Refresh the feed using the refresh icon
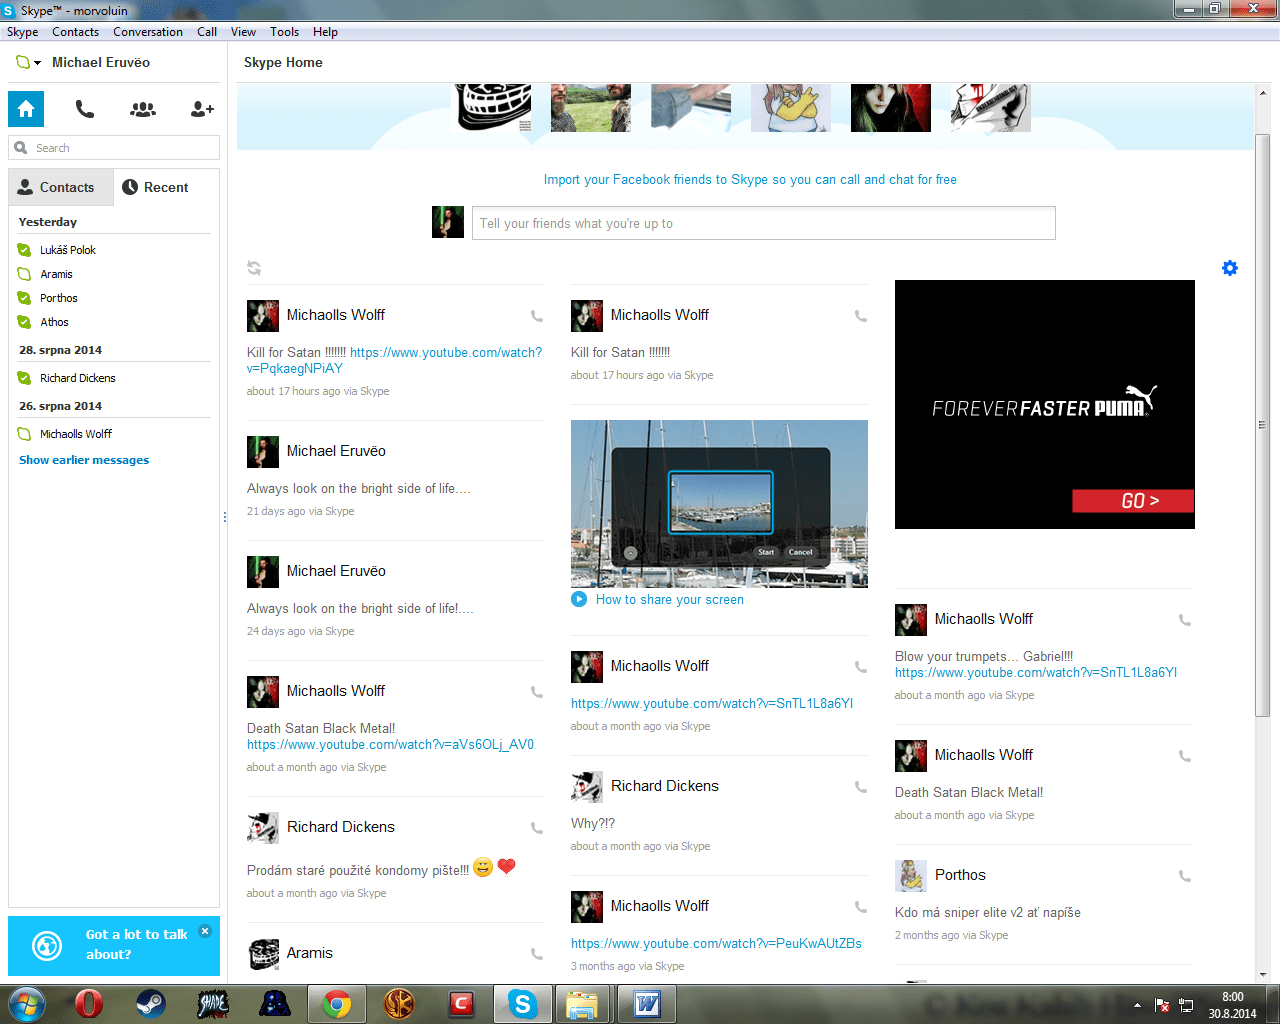1280x1024 pixels. [x=254, y=268]
